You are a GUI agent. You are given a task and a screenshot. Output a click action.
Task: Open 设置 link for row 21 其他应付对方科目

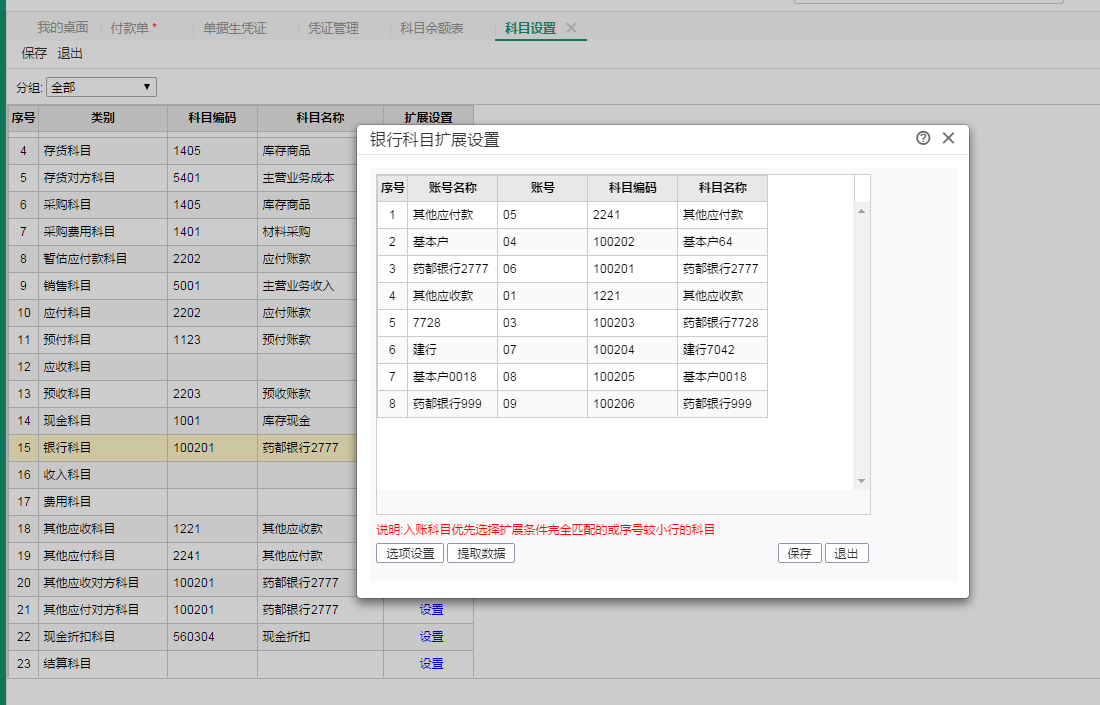tap(431, 610)
